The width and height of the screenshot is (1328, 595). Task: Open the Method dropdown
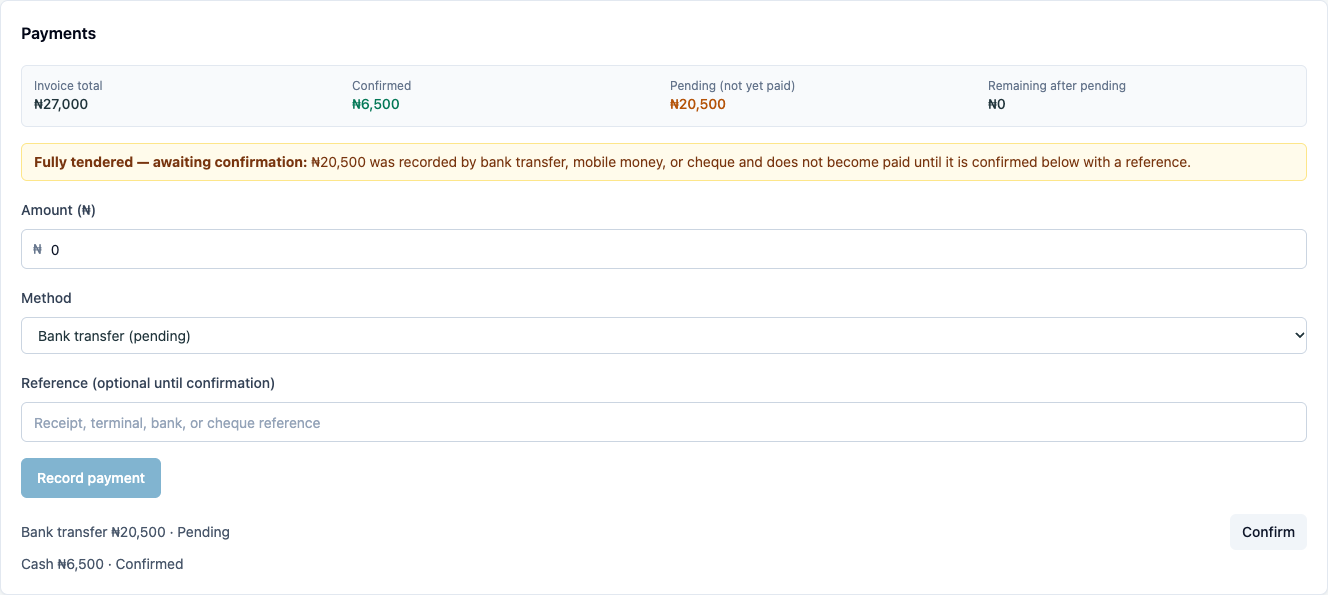coord(664,336)
